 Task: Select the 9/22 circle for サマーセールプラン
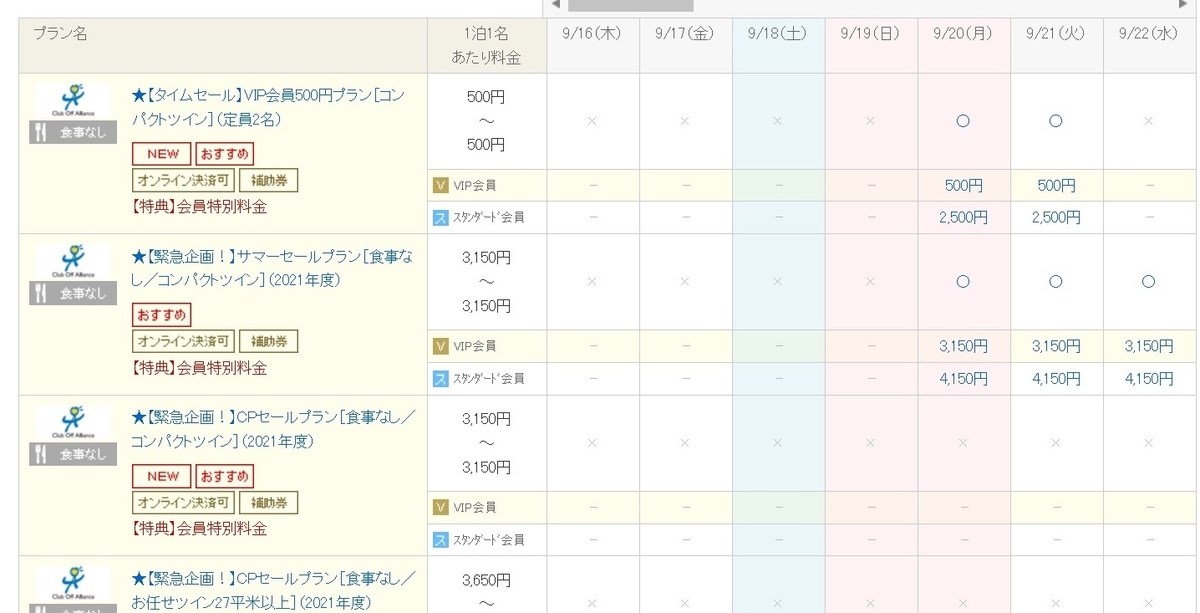(1148, 282)
